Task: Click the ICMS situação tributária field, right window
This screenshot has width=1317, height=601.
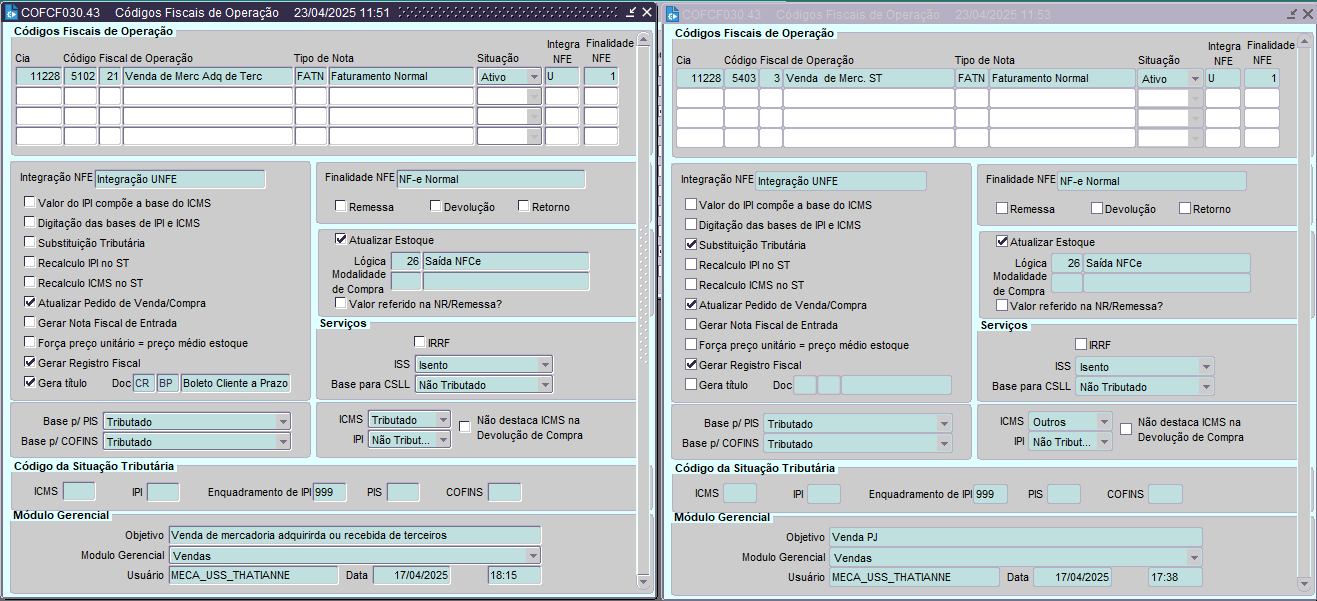Action: click(740, 494)
